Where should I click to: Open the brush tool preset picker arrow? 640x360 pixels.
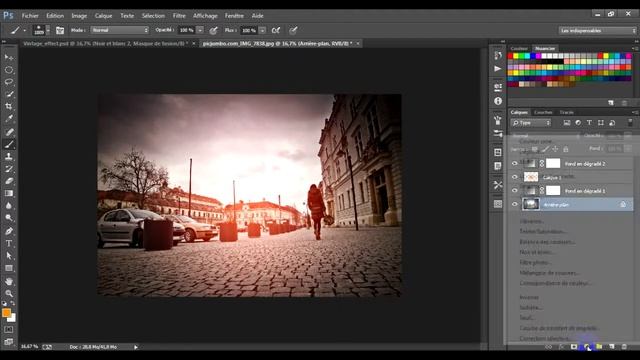click(24, 31)
